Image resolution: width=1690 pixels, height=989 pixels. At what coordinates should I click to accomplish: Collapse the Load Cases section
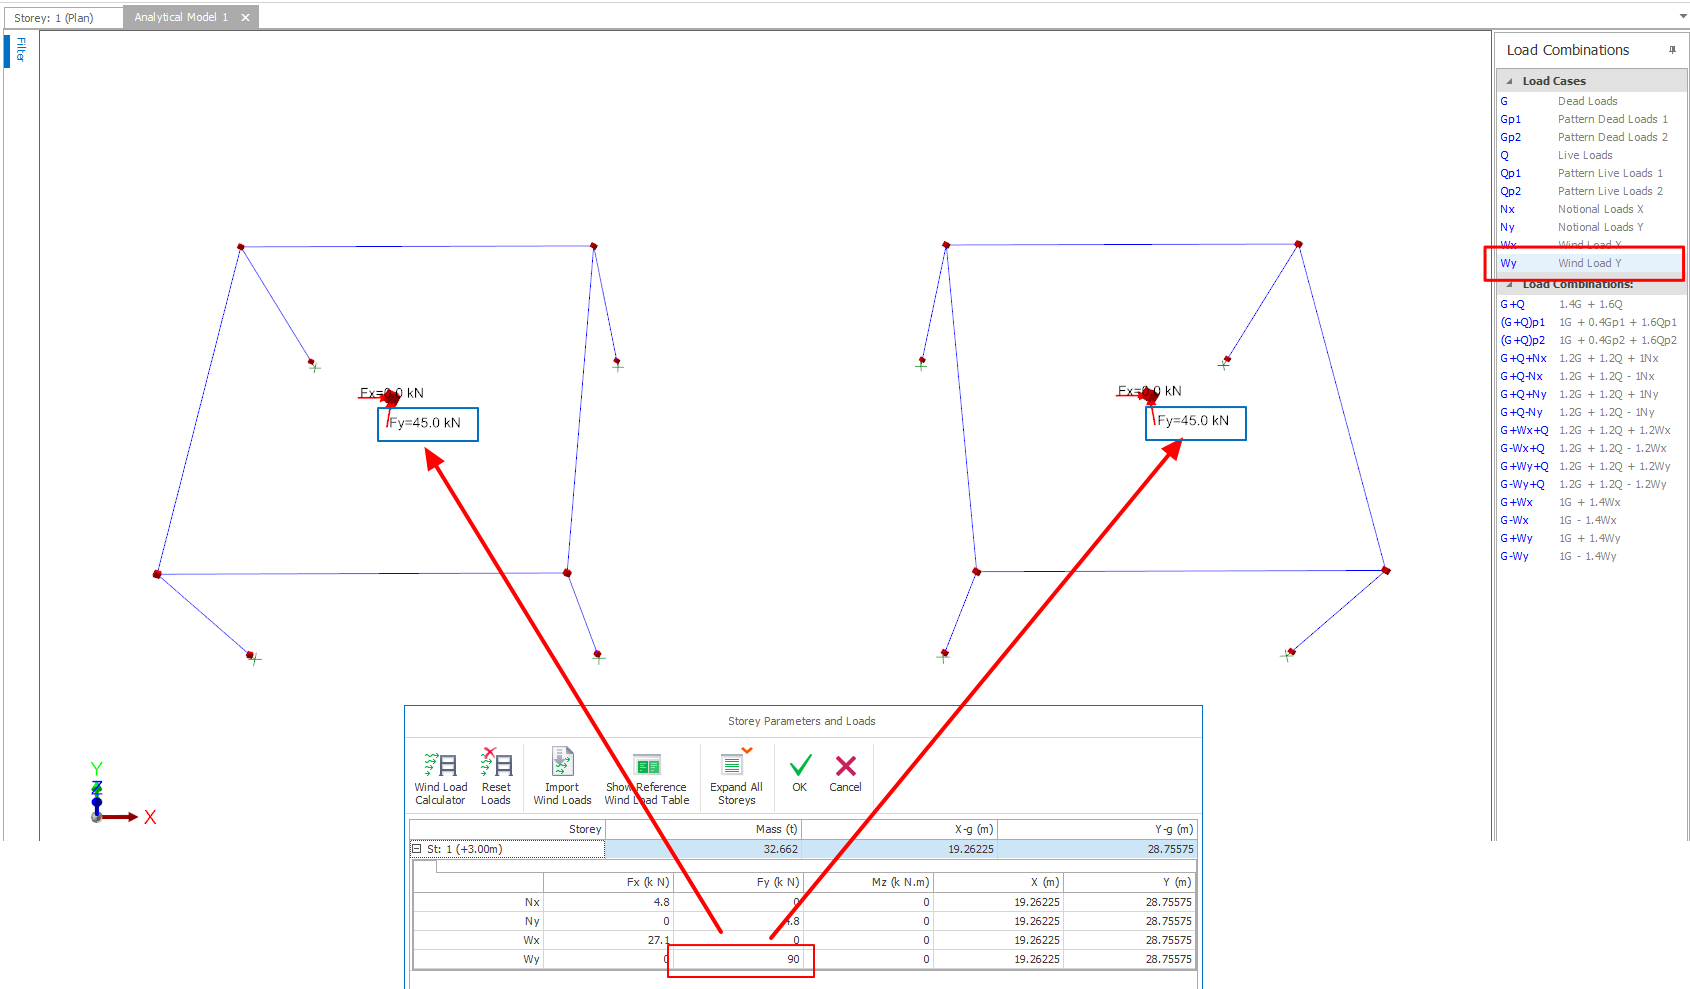(1510, 81)
